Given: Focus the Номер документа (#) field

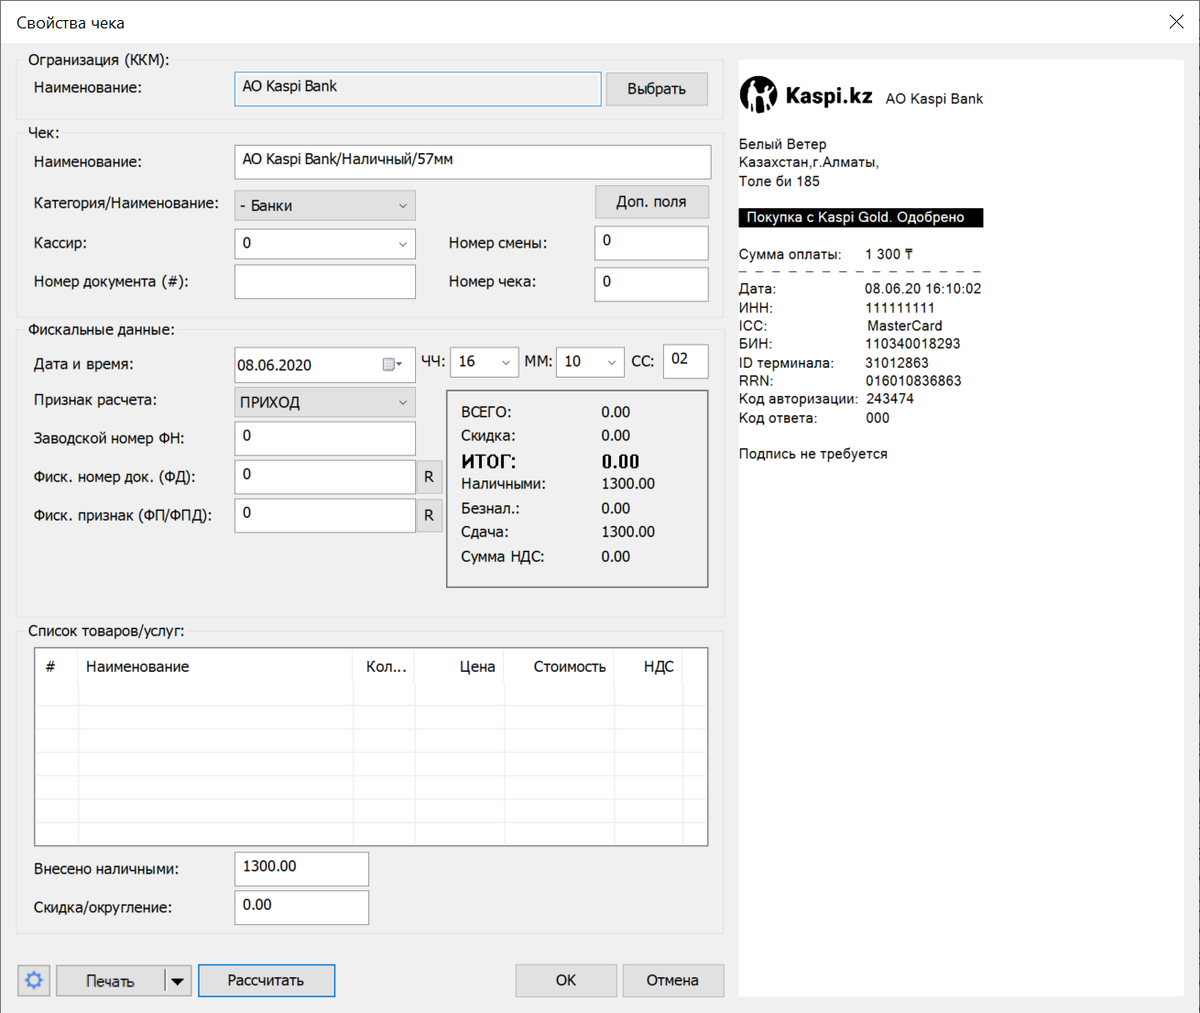Looking at the screenshot, I should 325,282.
